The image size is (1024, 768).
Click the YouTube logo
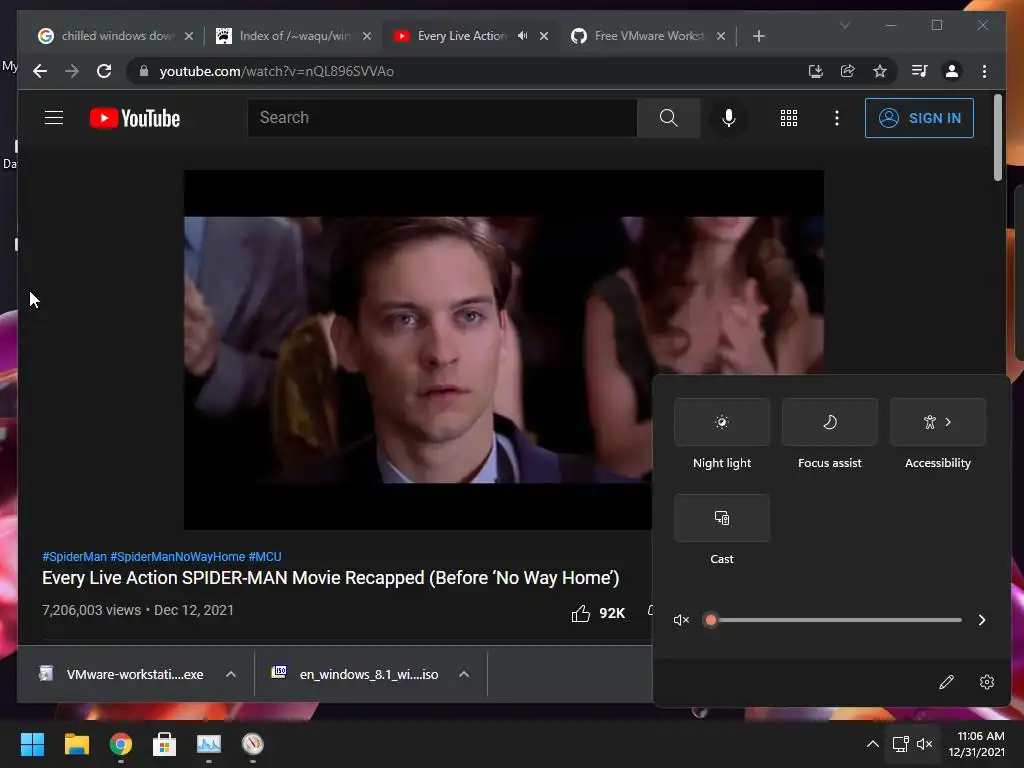[135, 118]
